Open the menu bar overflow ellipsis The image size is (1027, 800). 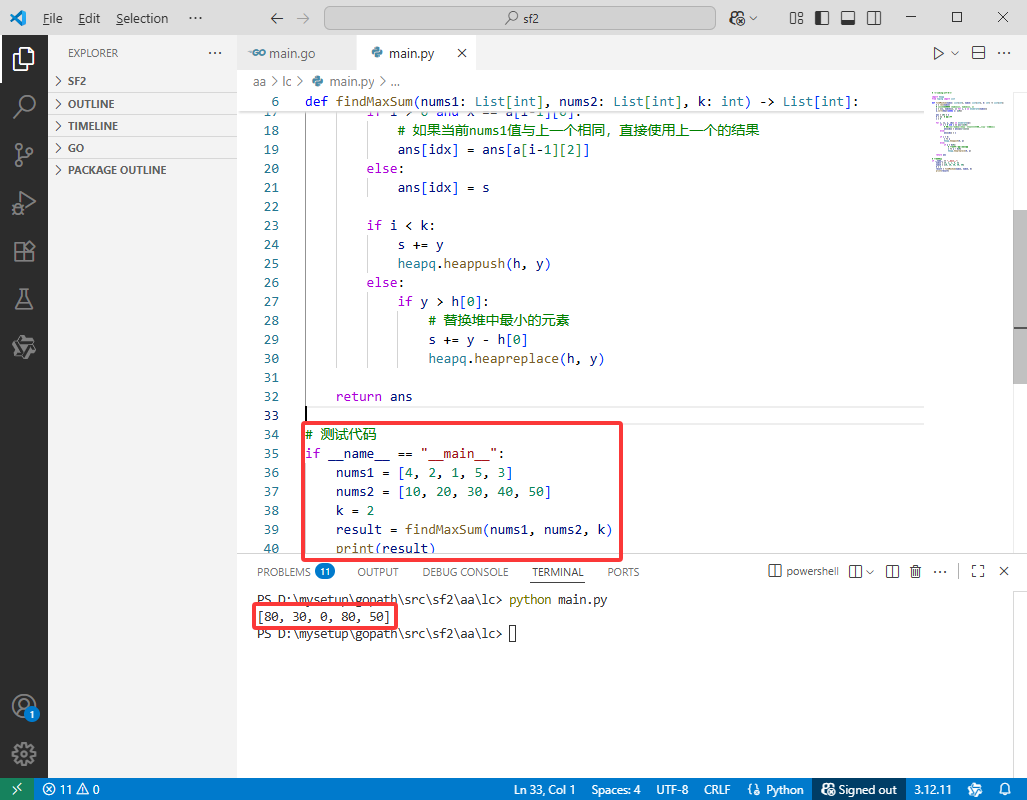195,18
